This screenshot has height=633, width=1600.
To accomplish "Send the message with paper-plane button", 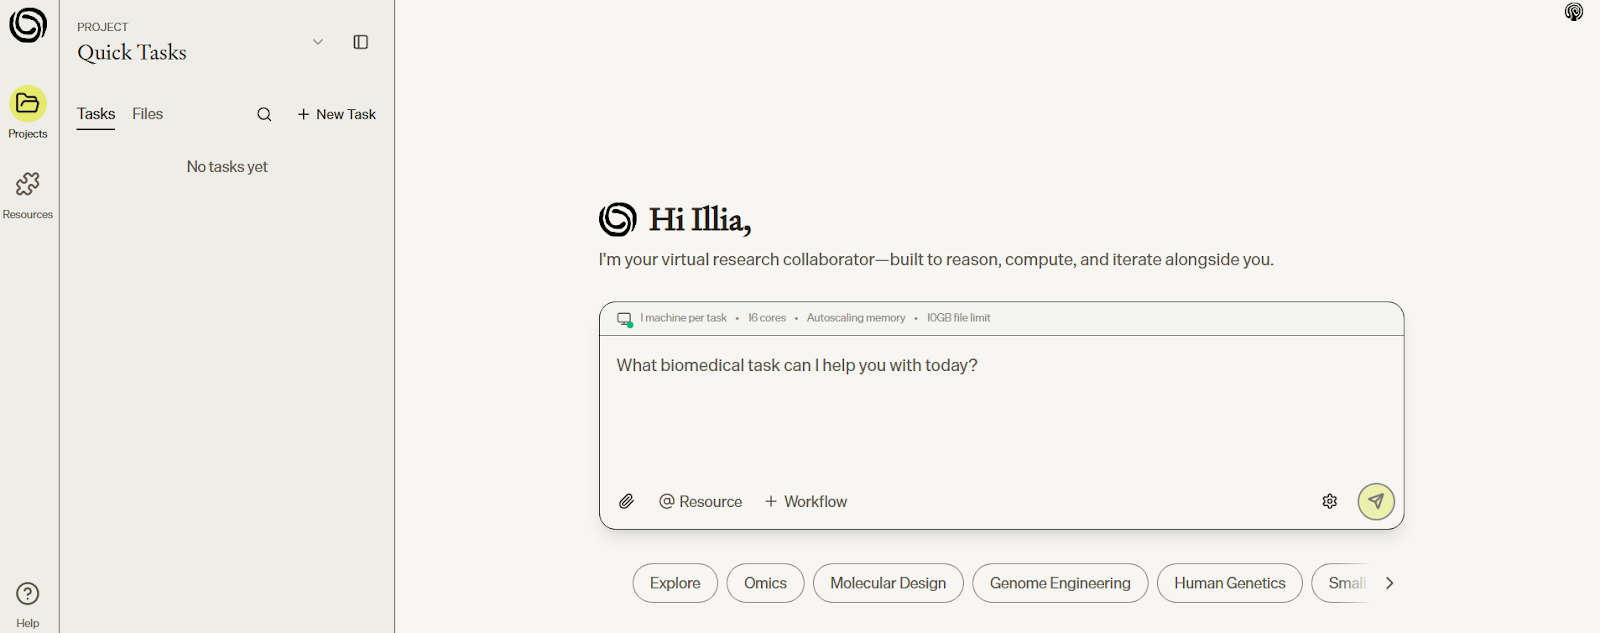I will pyautogui.click(x=1376, y=502).
